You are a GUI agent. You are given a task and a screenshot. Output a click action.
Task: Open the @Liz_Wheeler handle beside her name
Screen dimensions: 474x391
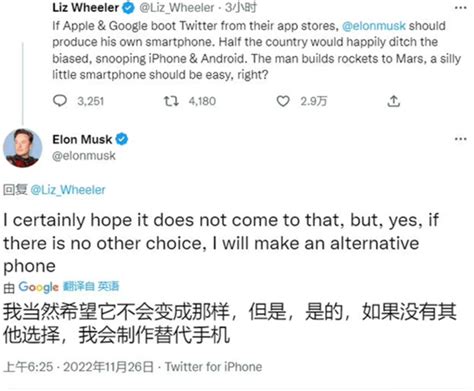(x=177, y=8)
